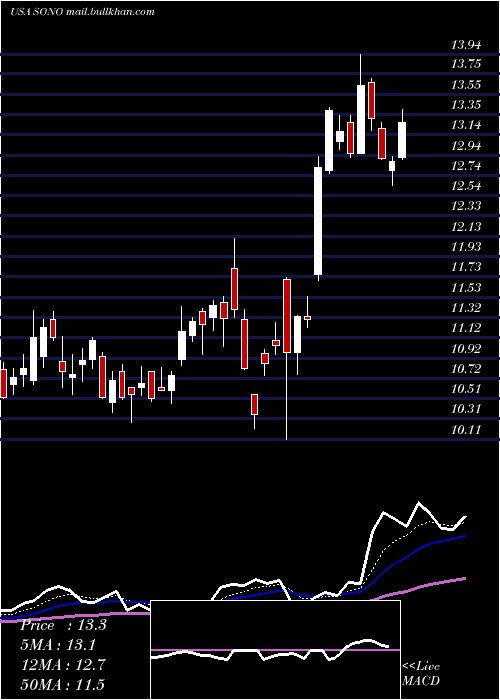
Task: Select the 10.92 price axis label
Action: [x=466, y=348]
